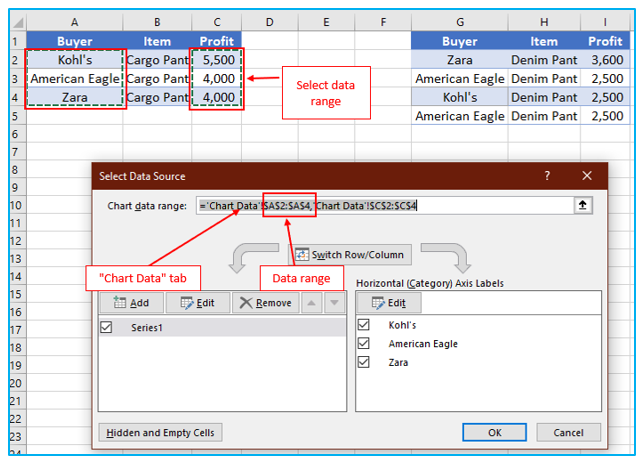
Task: Close the Select Data Source dialog
Action: click(x=587, y=176)
